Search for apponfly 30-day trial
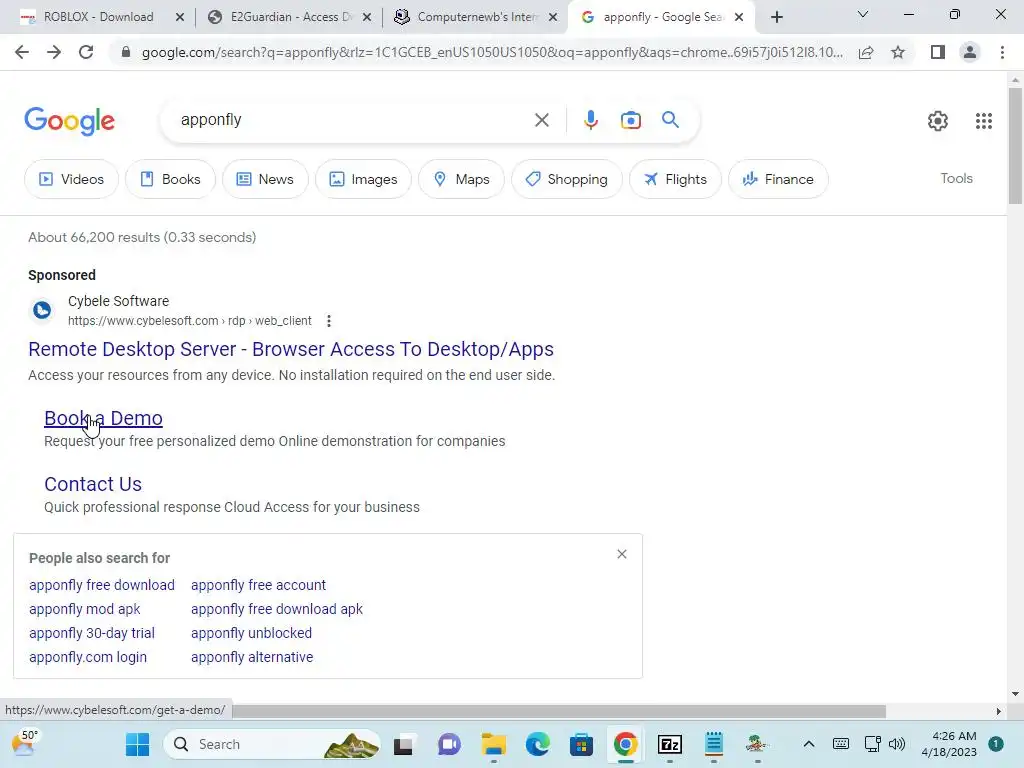 (91, 633)
